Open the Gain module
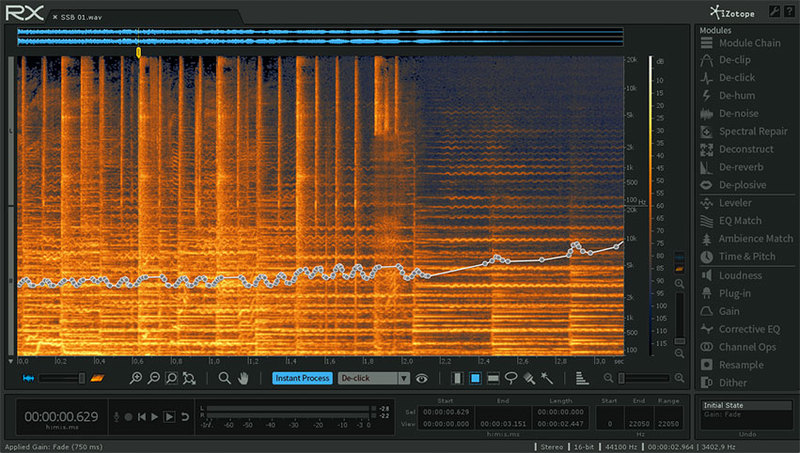The width and height of the screenshot is (800, 453). [x=720, y=311]
